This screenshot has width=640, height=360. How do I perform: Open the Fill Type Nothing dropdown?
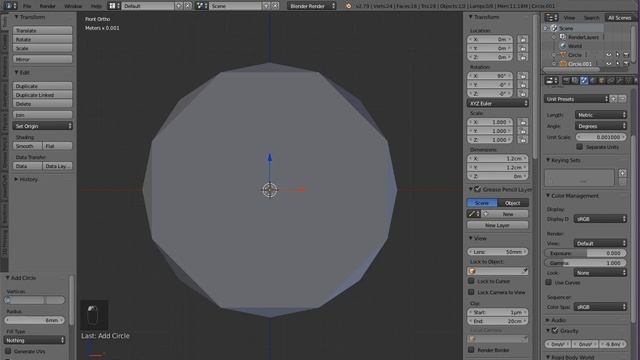[34, 340]
